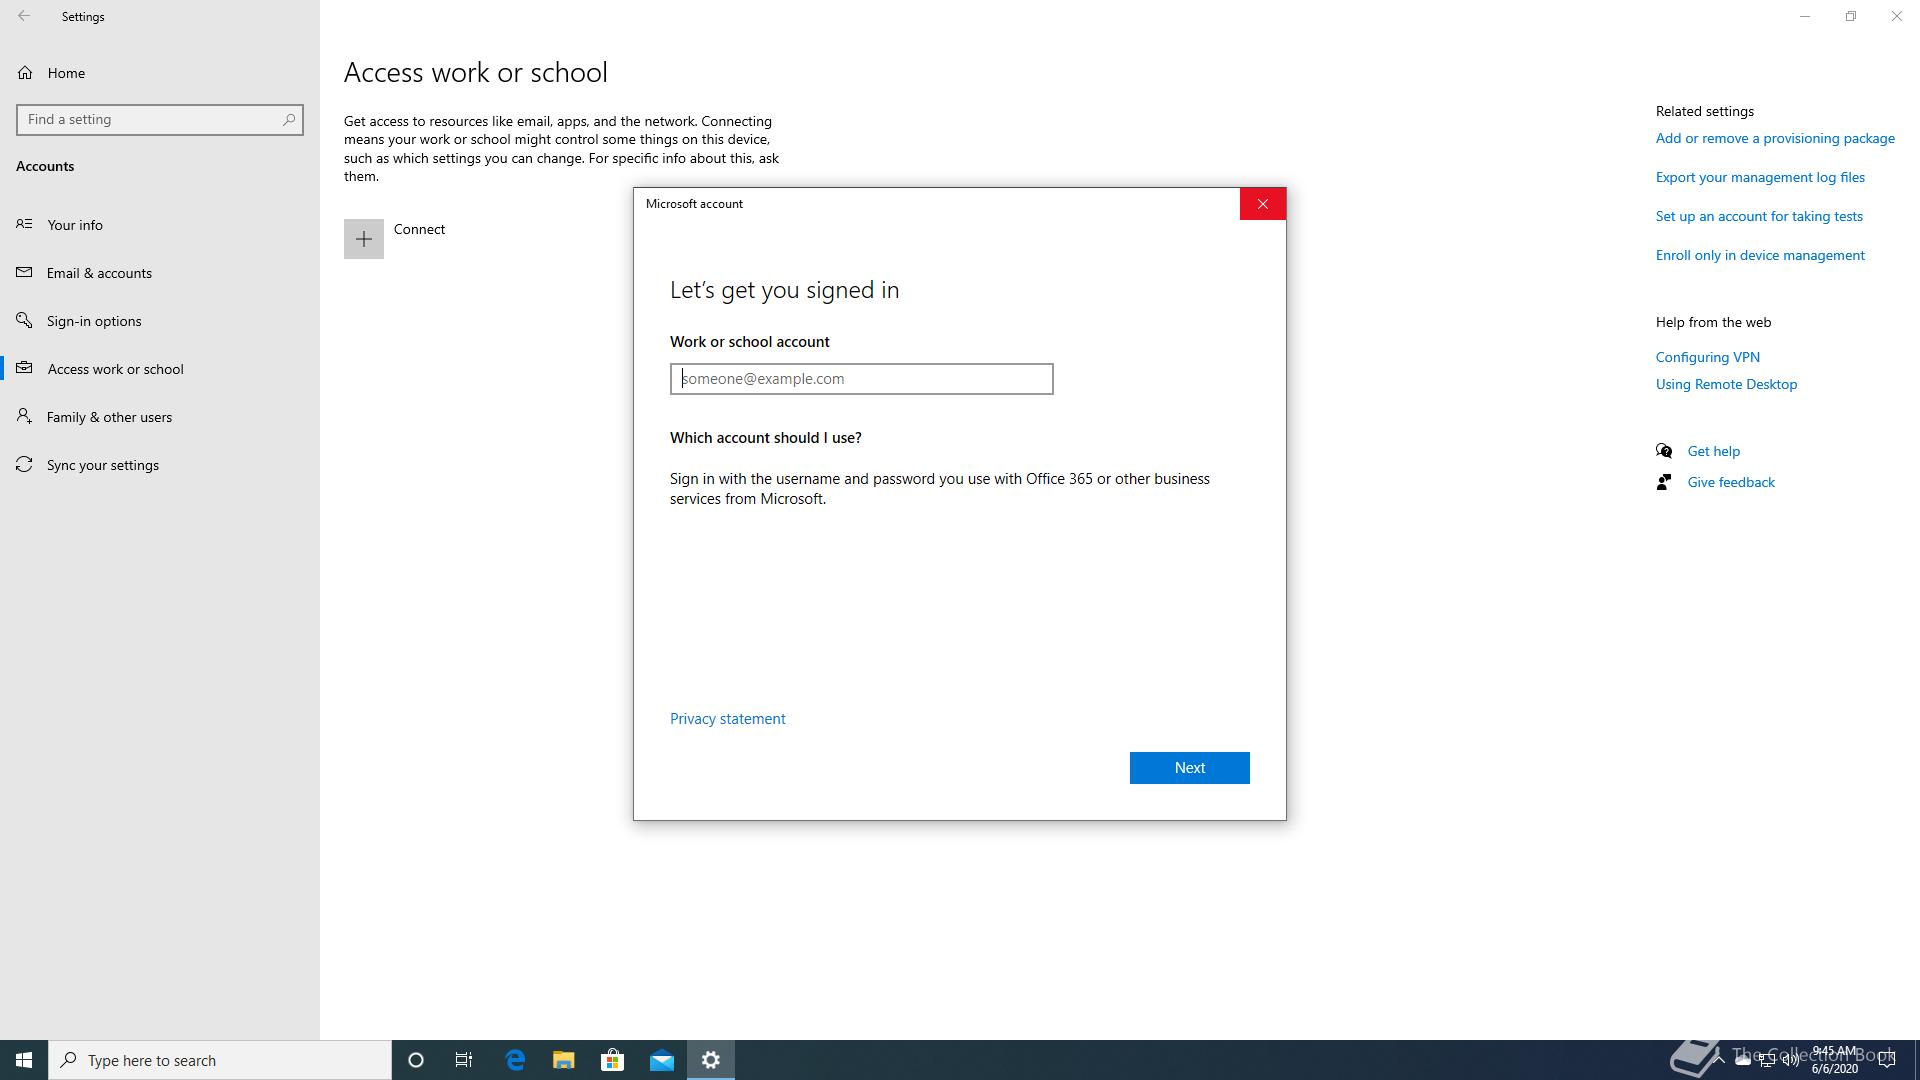This screenshot has width=1920, height=1080.
Task: Click the Next button in dialog
Action: (1189, 768)
